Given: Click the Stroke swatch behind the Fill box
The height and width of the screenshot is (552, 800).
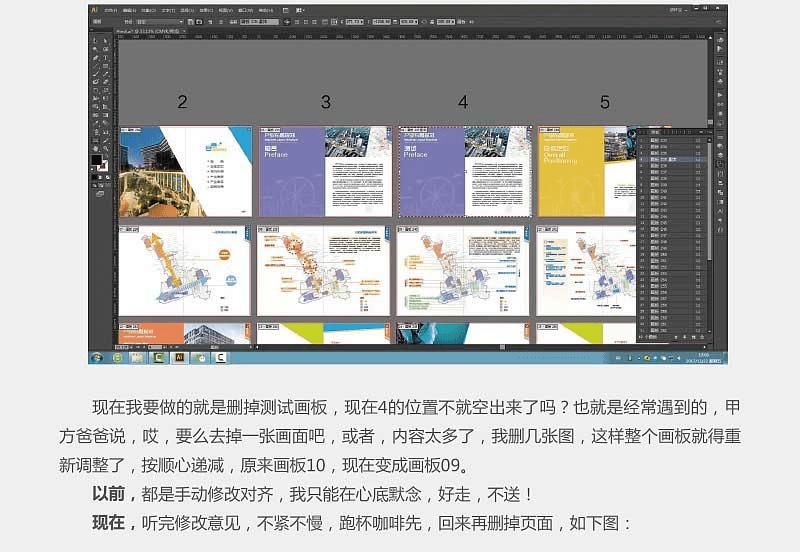Looking at the screenshot, I should click(104, 166).
